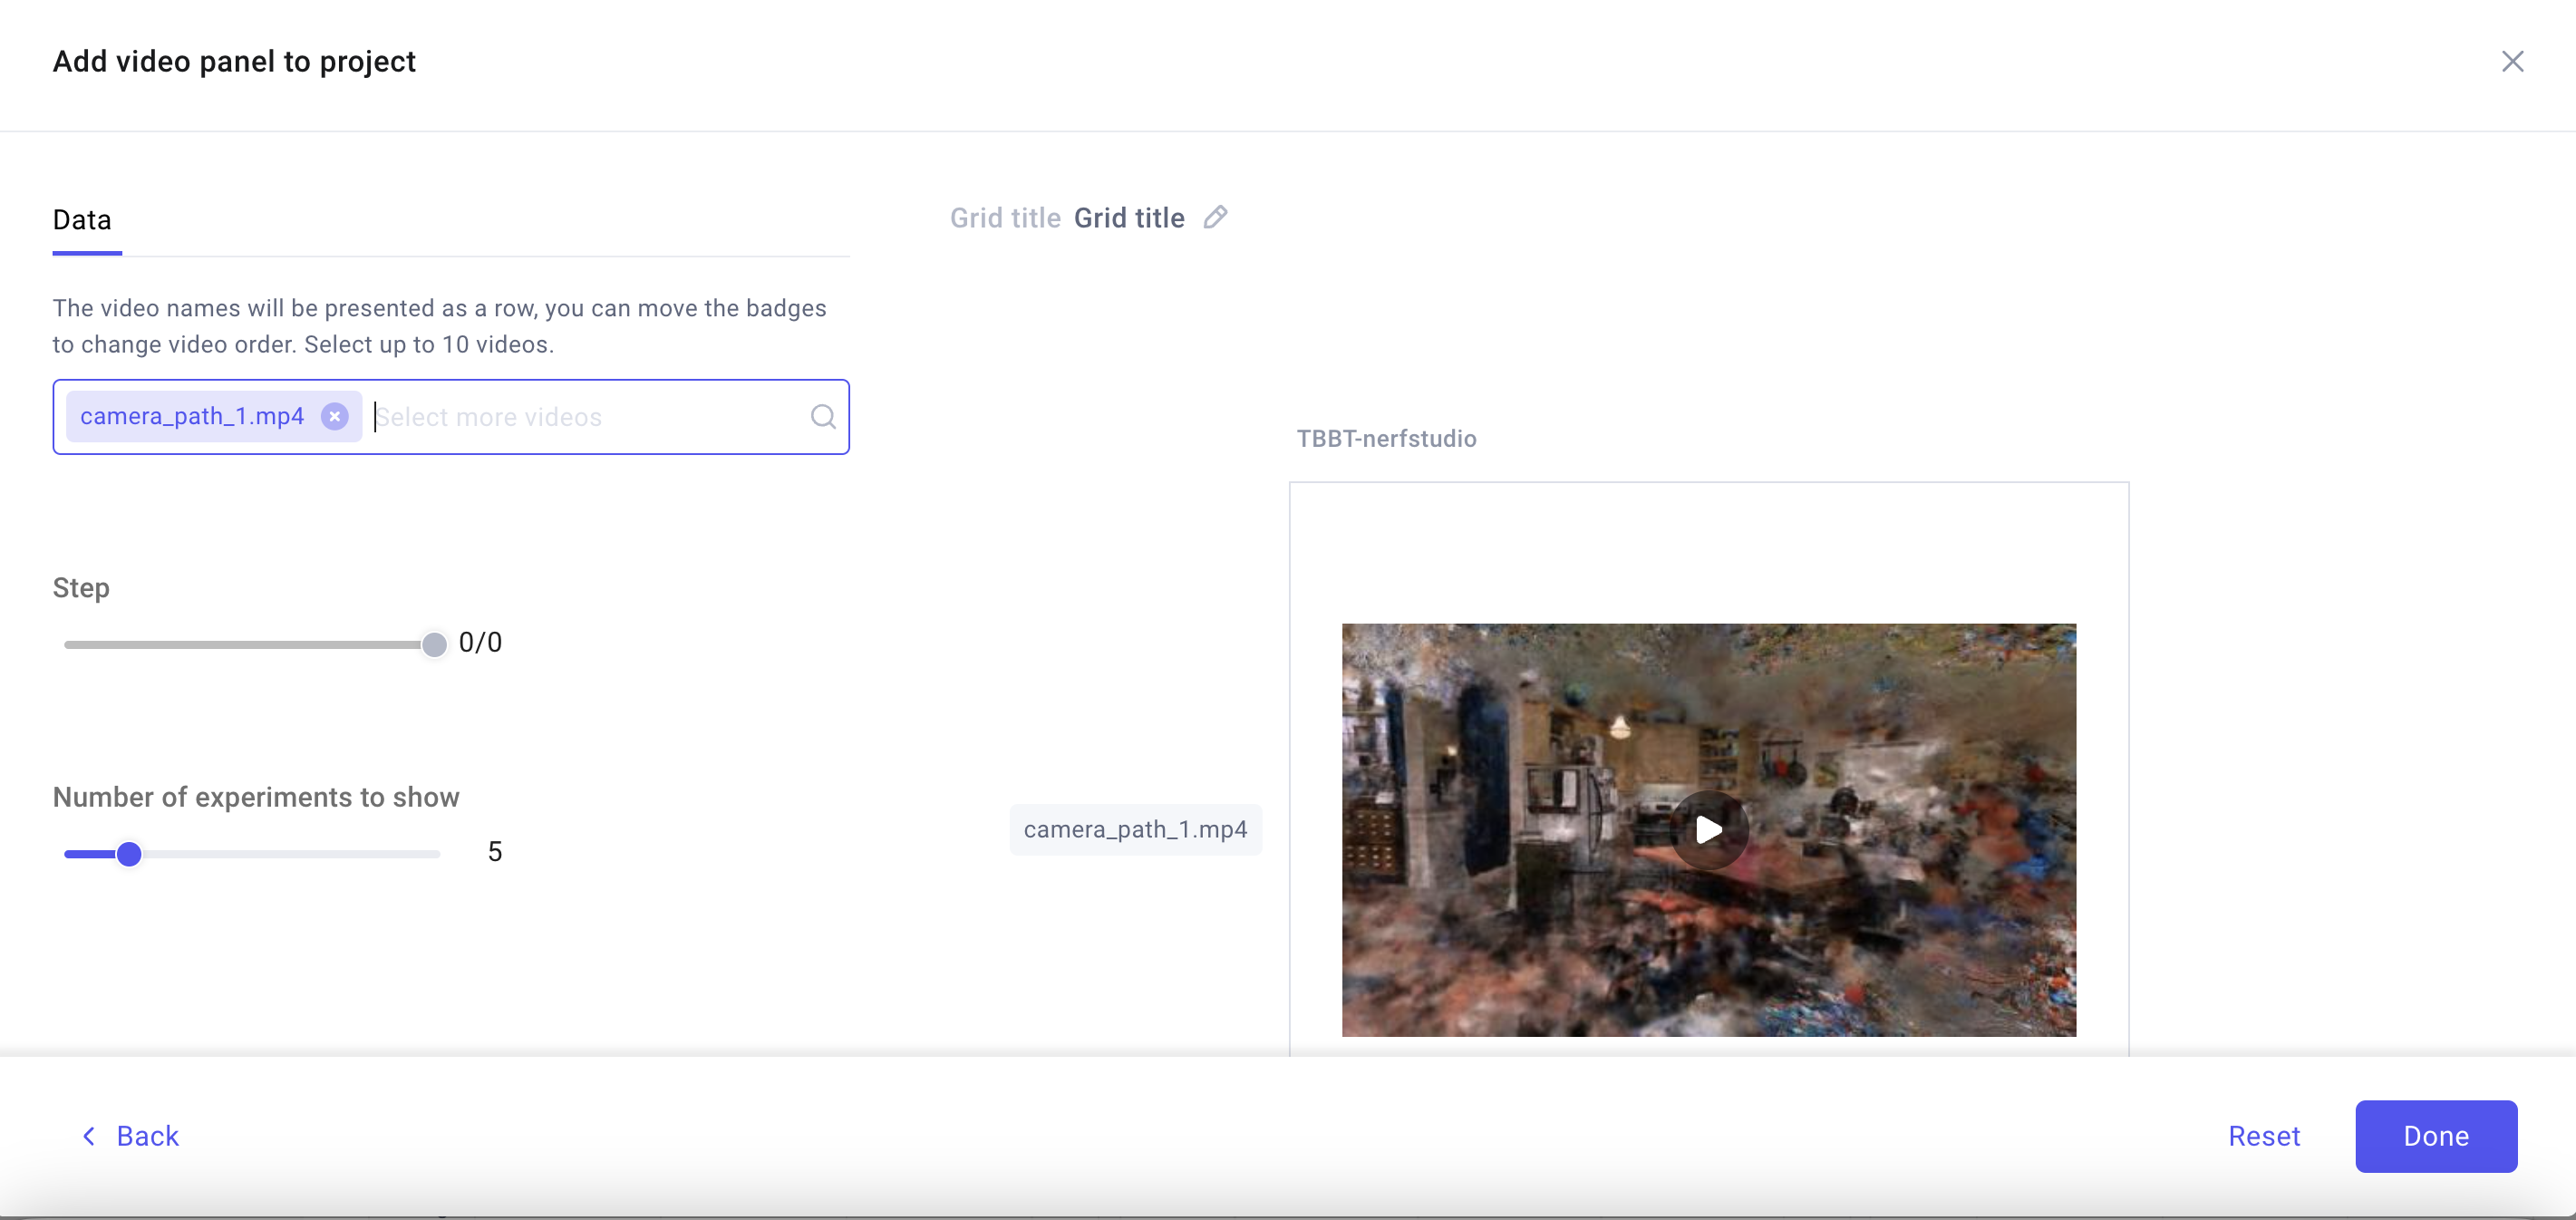The image size is (2576, 1220).
Task: Click the Step slider handle
Action: [x=434, y=644]
